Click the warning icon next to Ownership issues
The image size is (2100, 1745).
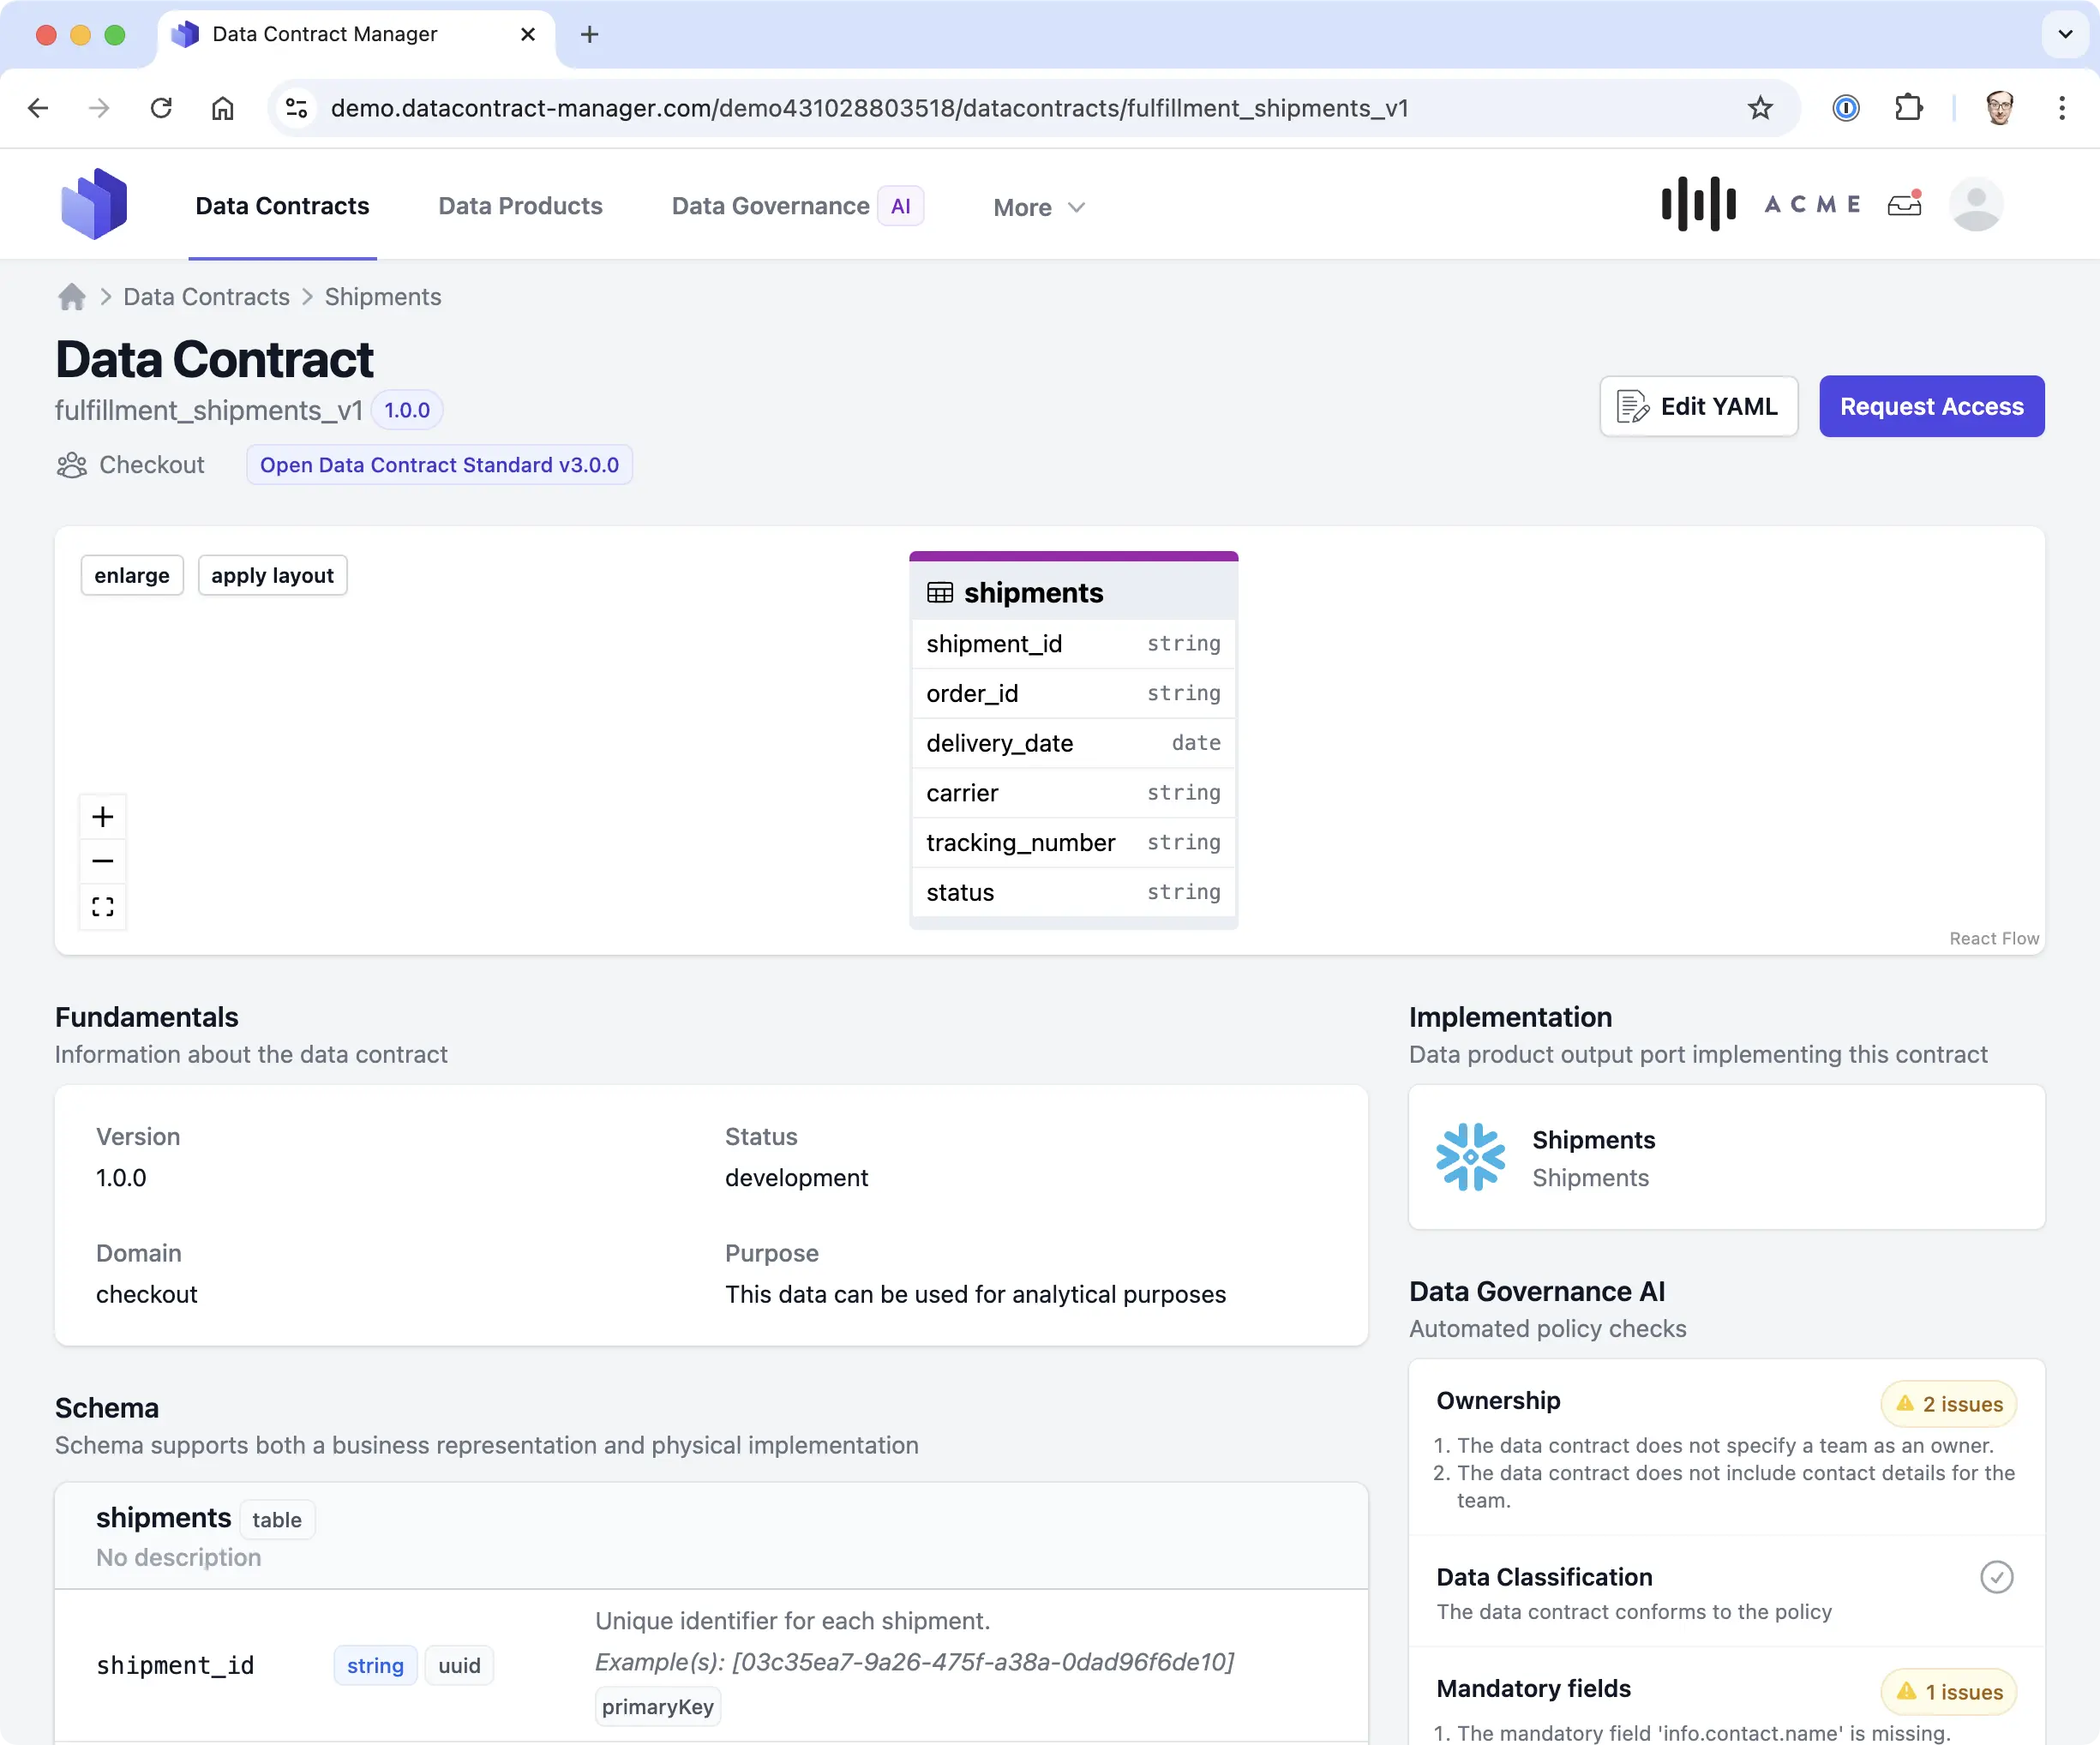[x=1905, y=1404]
